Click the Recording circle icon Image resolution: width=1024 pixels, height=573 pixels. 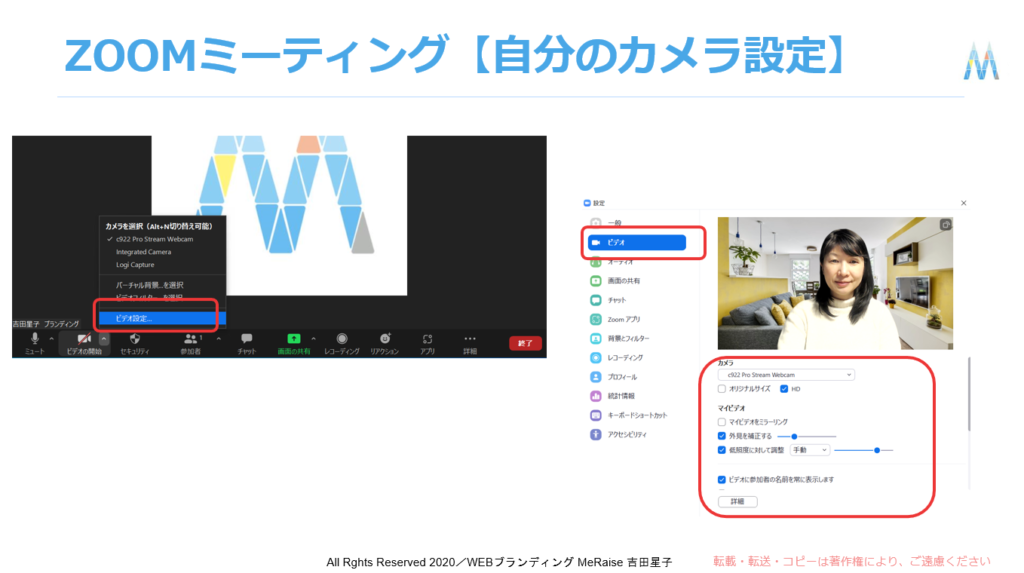click(342, 338)
